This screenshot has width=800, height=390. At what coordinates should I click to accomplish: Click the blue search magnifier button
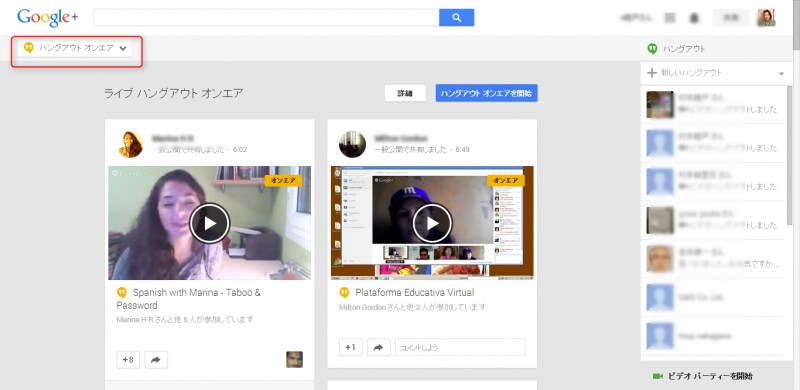click(x=457, y=18)
